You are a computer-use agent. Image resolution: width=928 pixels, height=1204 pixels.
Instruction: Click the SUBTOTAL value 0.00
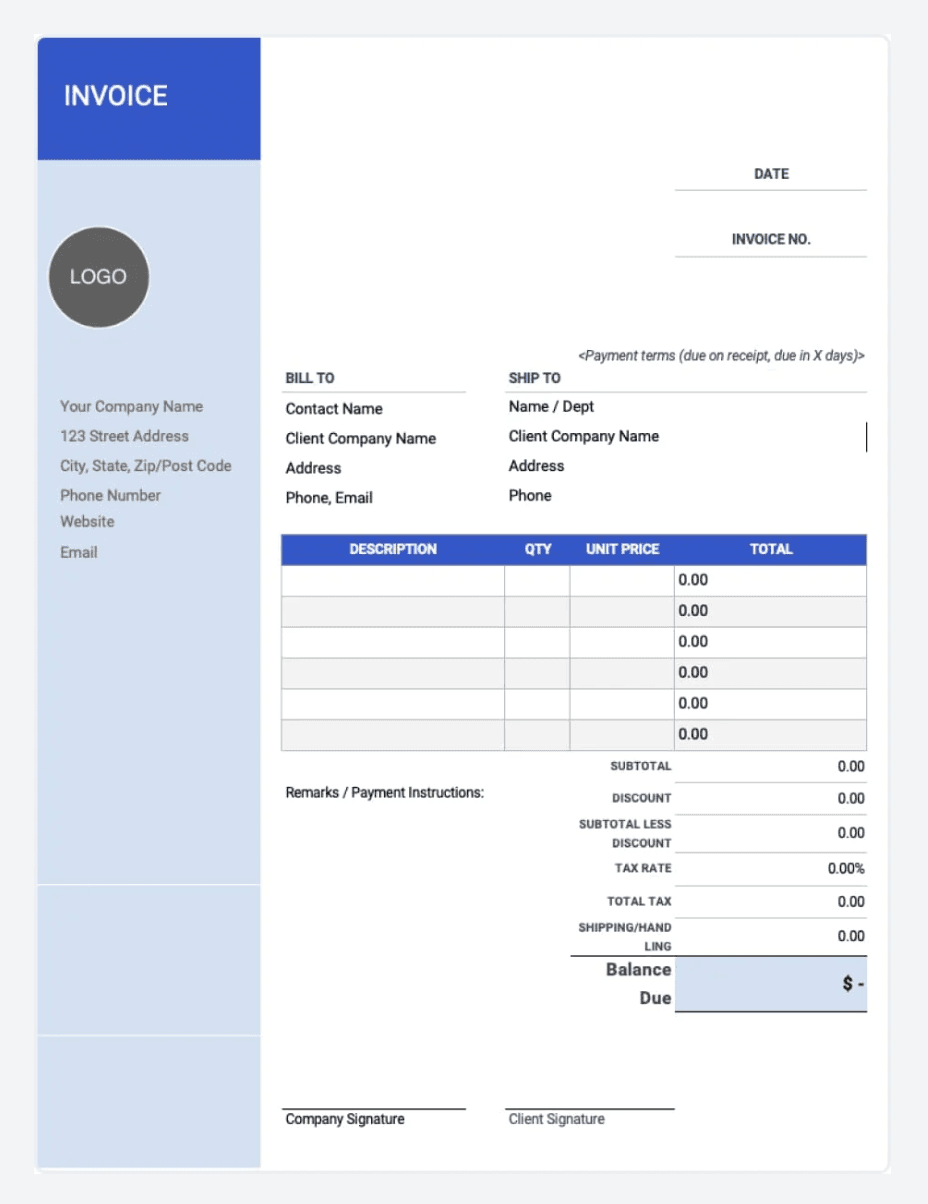click(x=851, y=767)
